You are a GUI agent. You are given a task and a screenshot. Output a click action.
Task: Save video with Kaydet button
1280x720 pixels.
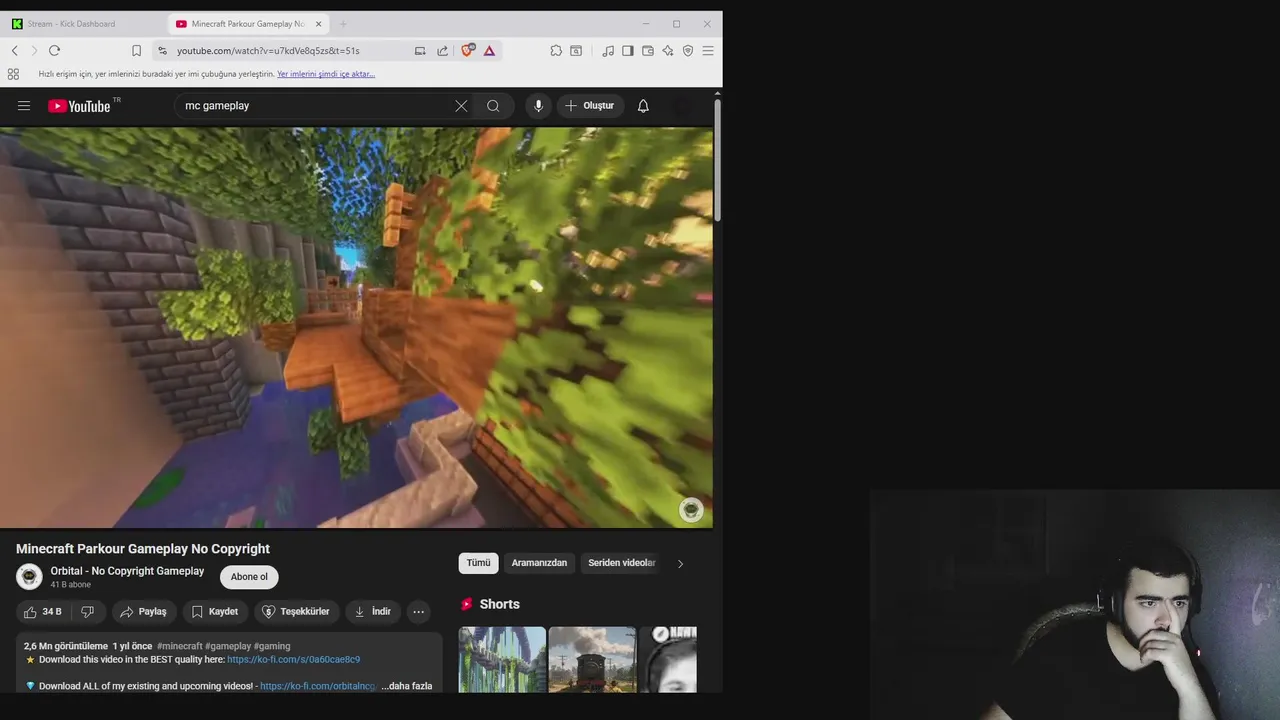215,612
